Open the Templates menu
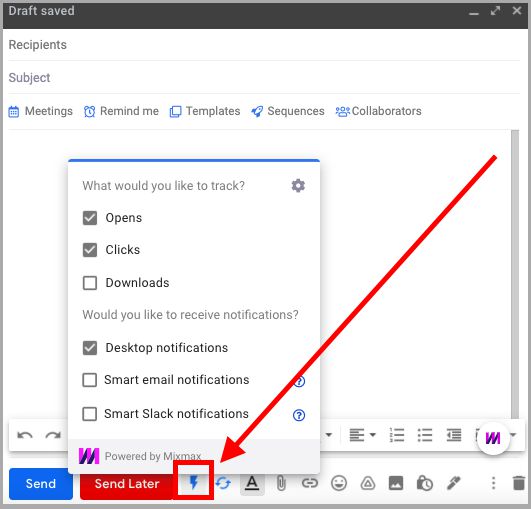The height and width of the screenshot is (509, 531). 205,111
